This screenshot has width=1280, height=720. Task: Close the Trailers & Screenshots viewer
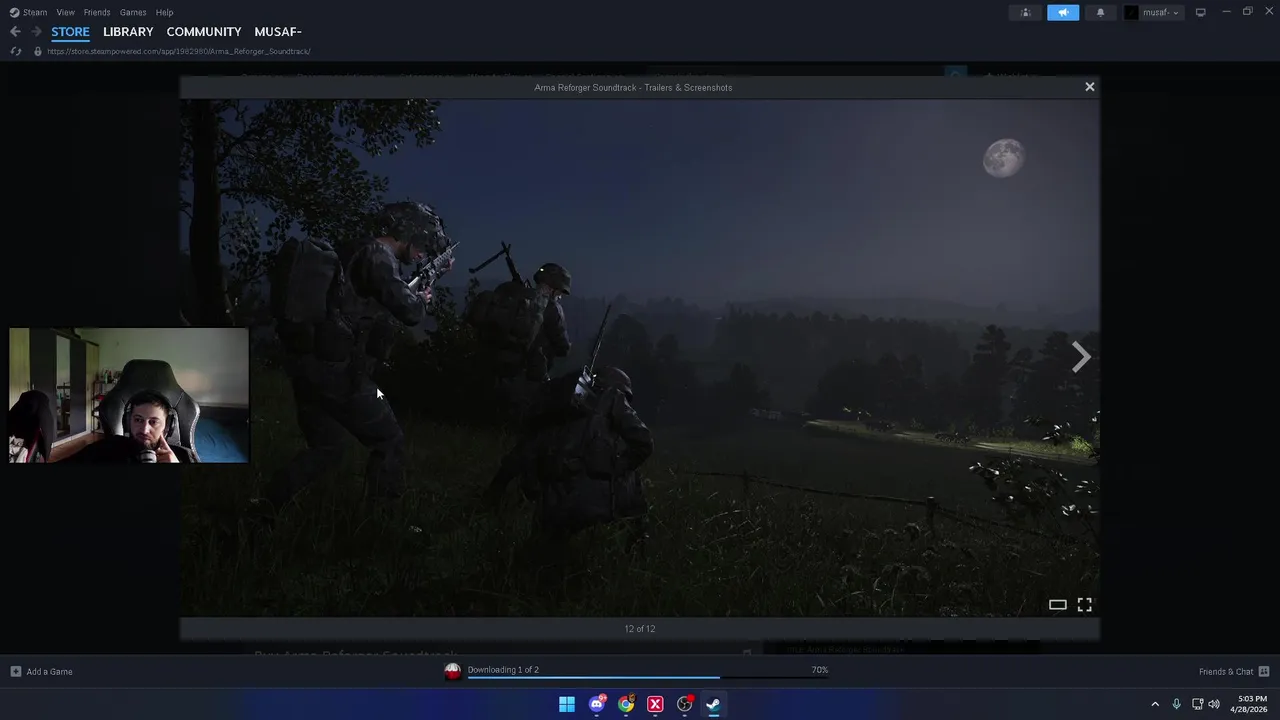click(1090, 87)
